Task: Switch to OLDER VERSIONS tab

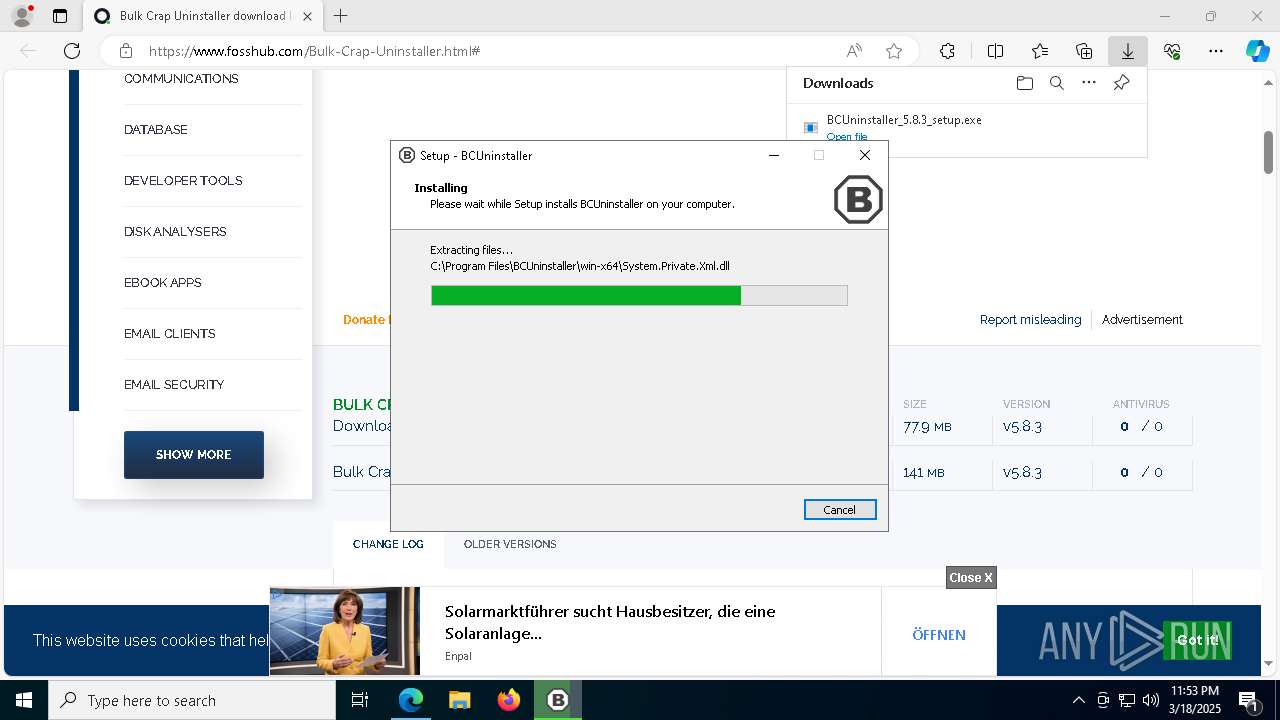Action: (x=510, y=544)
